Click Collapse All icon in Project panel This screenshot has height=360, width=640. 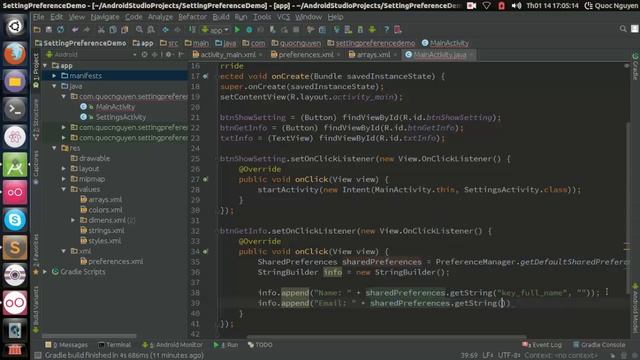pos(155,54)
